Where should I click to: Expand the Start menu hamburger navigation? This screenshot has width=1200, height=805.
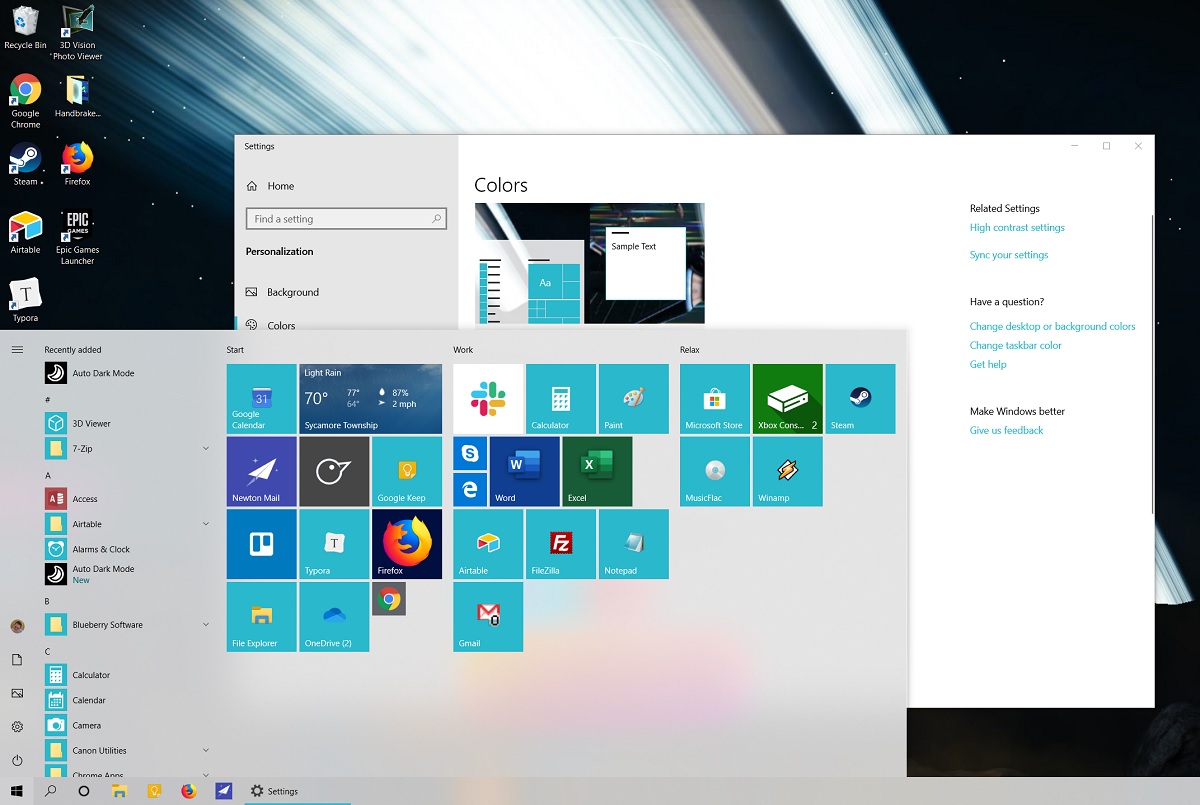pos(17,349)
